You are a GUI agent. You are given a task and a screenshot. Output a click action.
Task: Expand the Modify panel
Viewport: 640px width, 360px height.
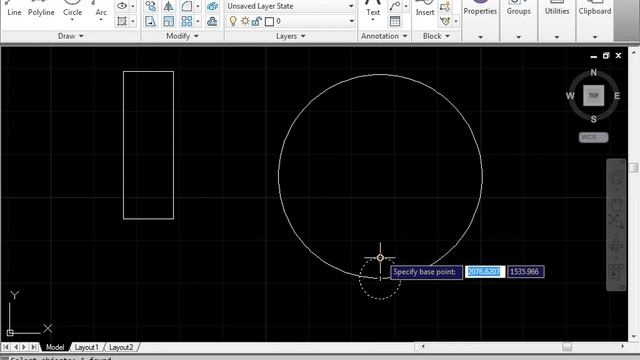[x=182, y=36]
